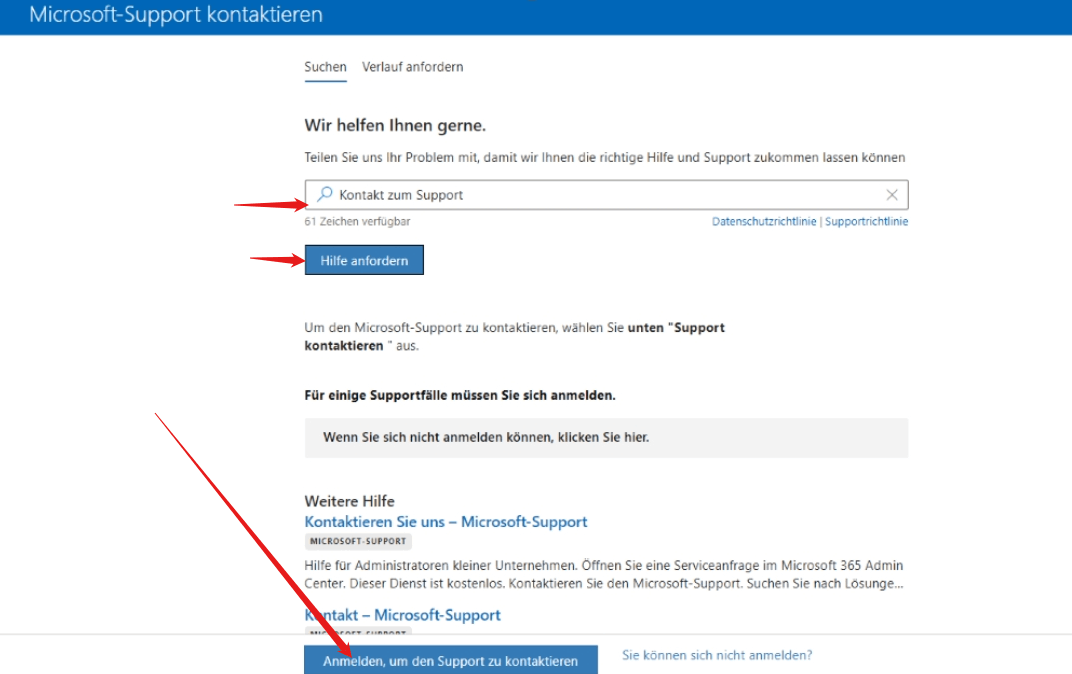Click the 'Microsoft-Support kontaktieren' title
1072x674 pixels.
coord(176,14)
